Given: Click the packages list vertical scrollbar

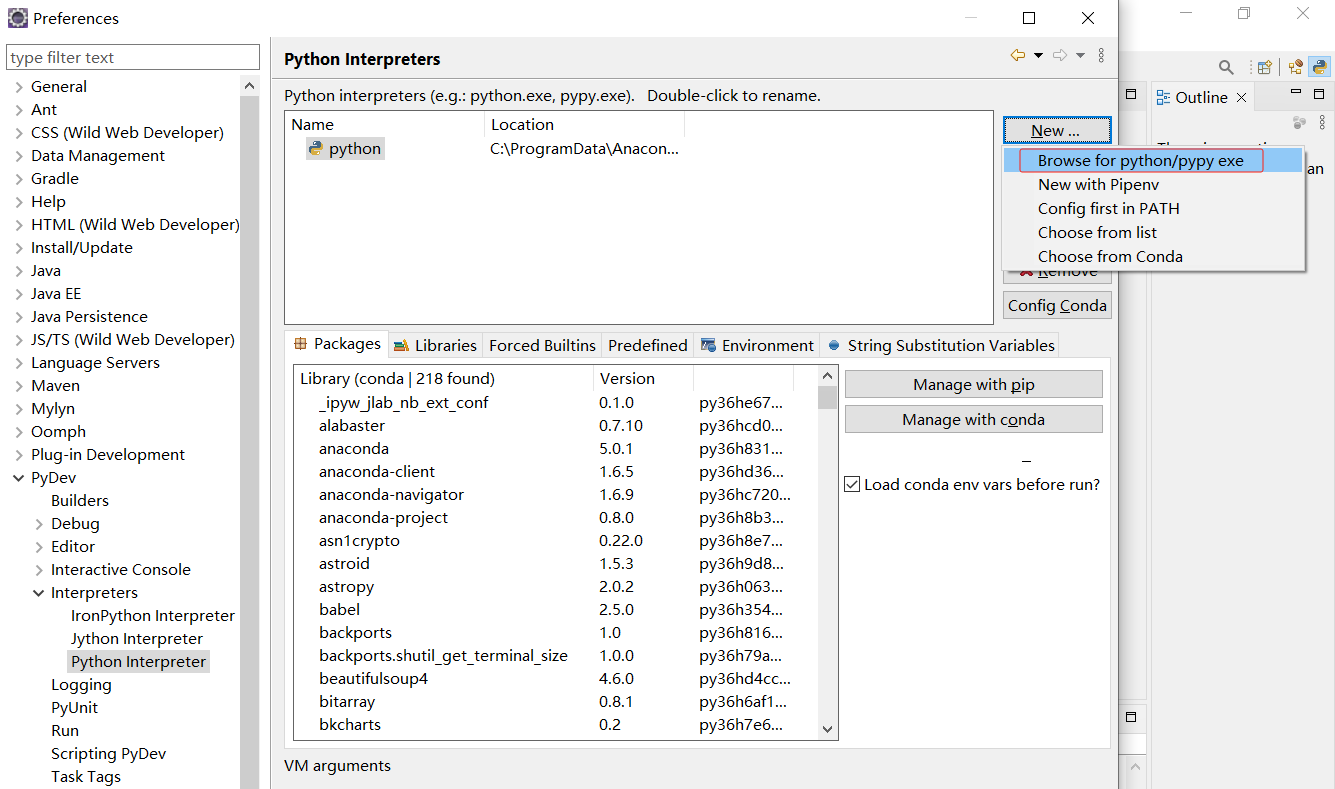Looking at the screenshot, I should 827,552.
